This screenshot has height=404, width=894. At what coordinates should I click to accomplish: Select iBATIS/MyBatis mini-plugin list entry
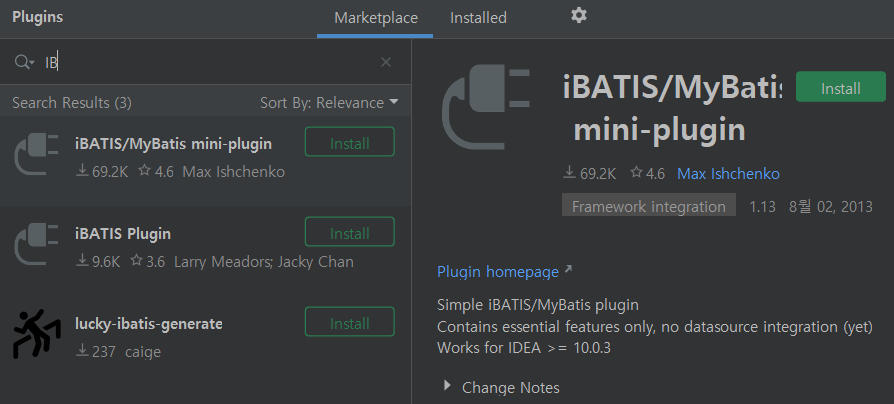pyautogui.click(x=205, y=161)
